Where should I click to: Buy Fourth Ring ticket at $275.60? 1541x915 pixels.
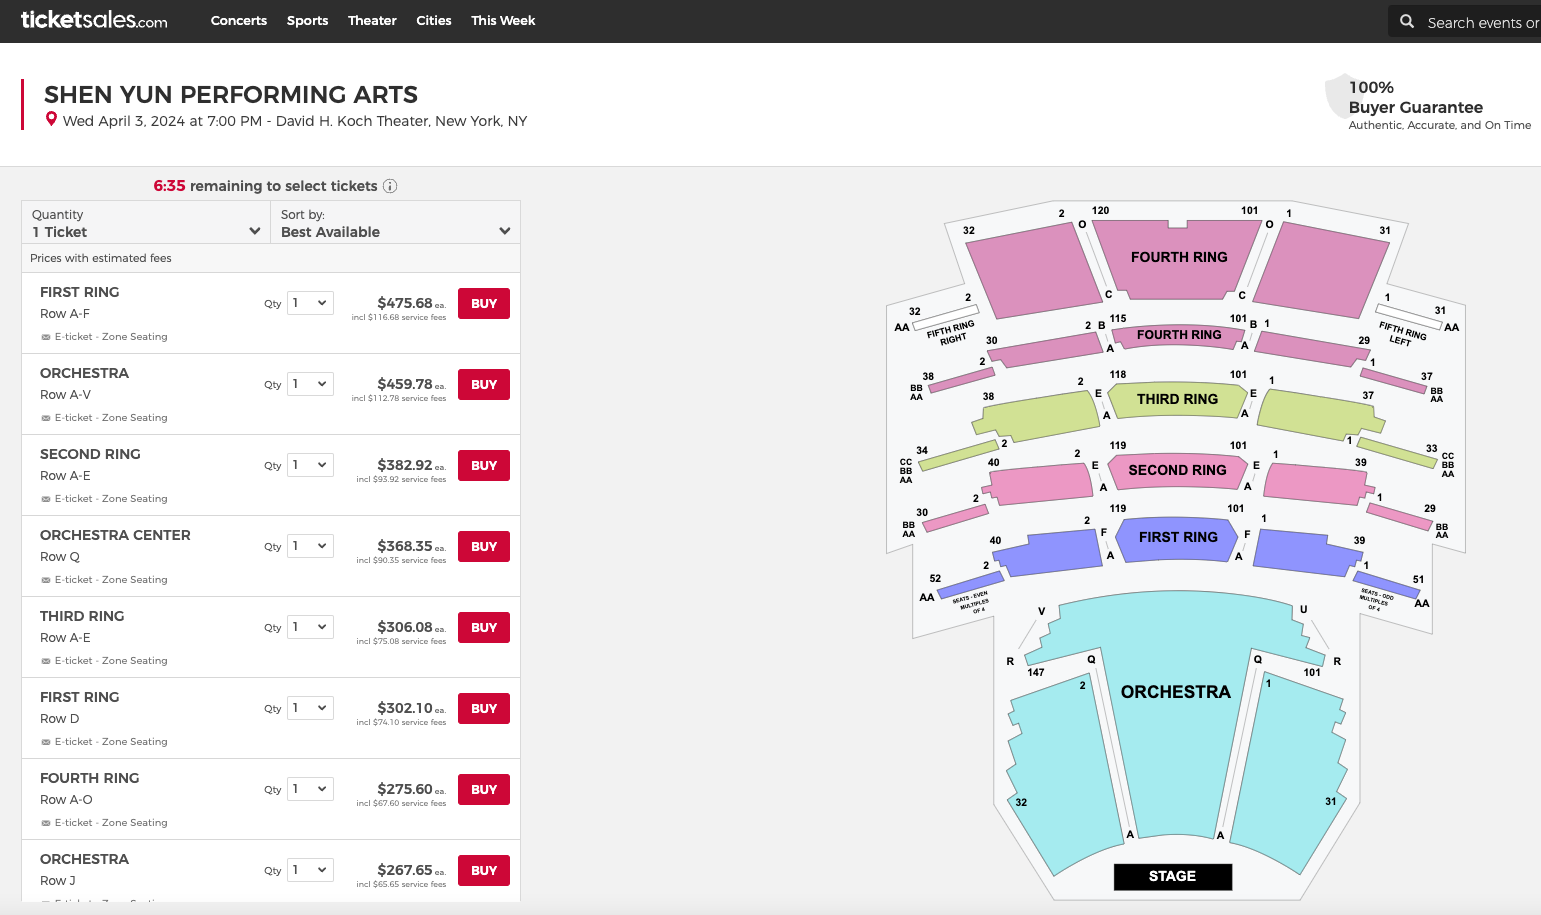(484, 789)
